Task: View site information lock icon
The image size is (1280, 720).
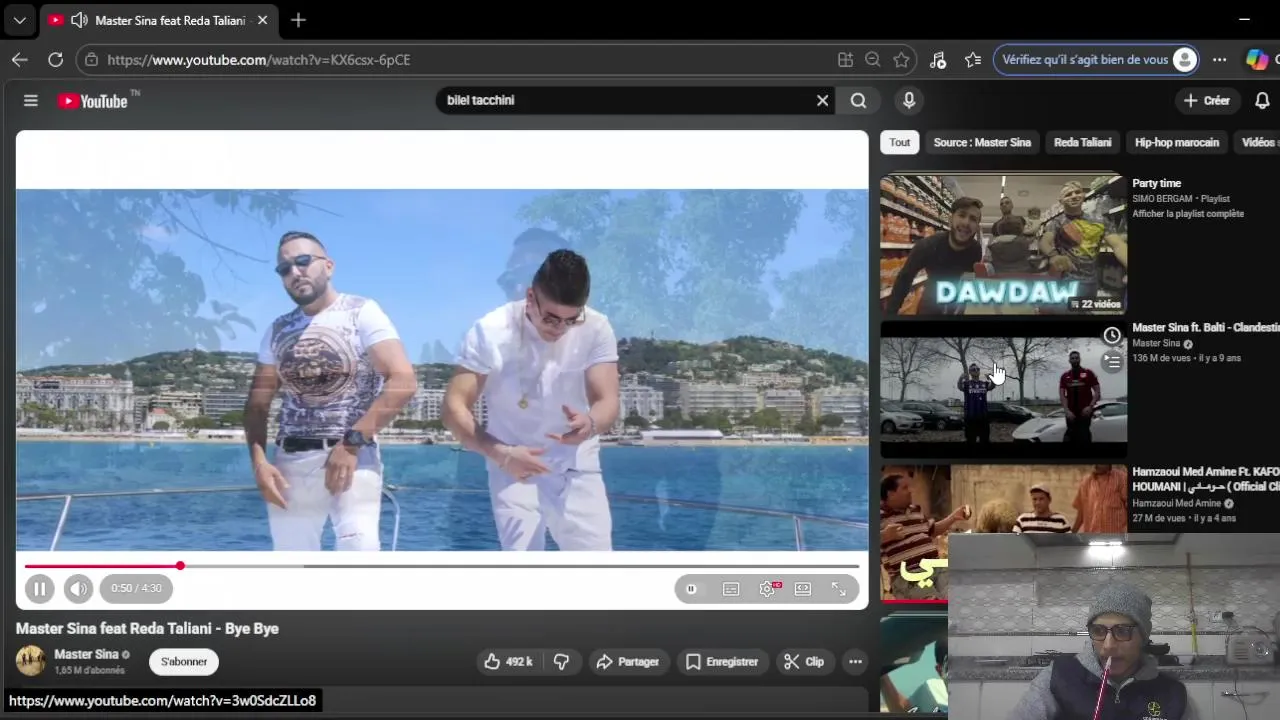Action: [91, 60]
